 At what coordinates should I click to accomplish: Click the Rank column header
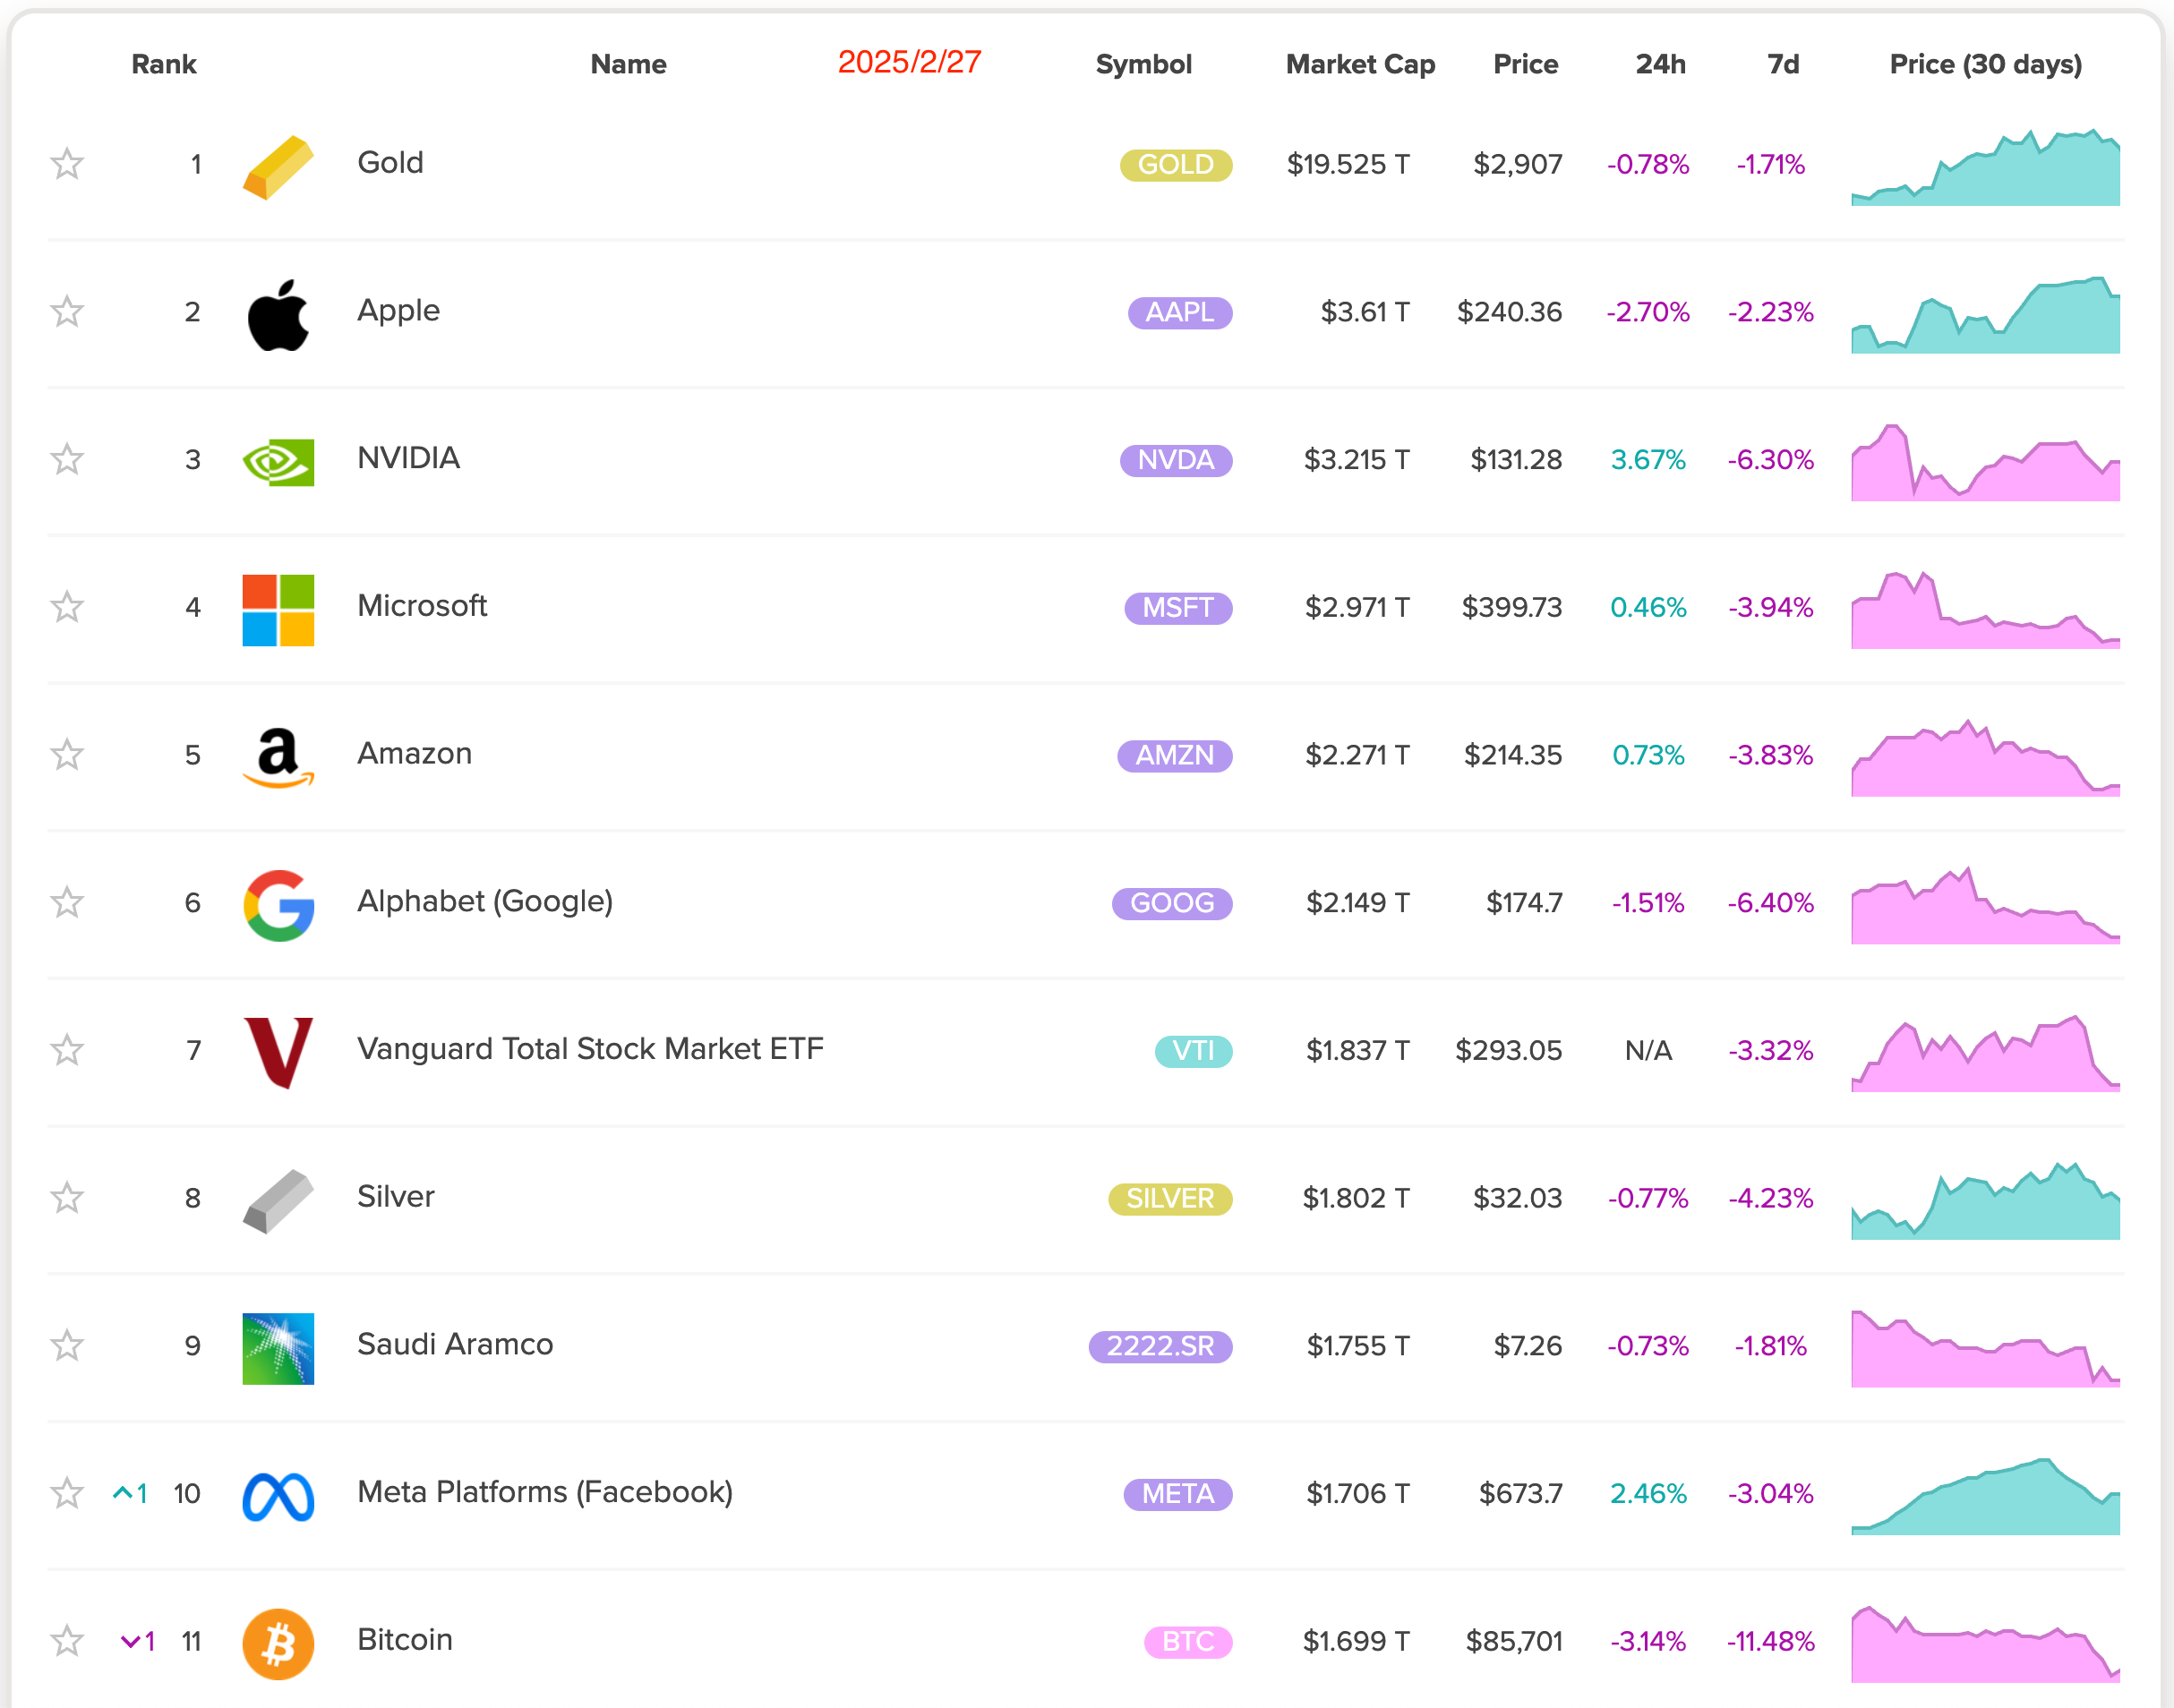coord(164,64)
